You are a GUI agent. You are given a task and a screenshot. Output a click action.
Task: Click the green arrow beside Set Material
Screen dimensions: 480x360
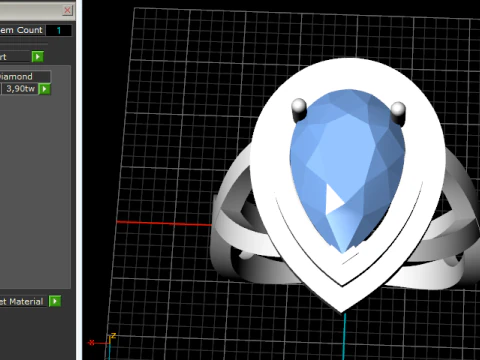click(55, 301)
